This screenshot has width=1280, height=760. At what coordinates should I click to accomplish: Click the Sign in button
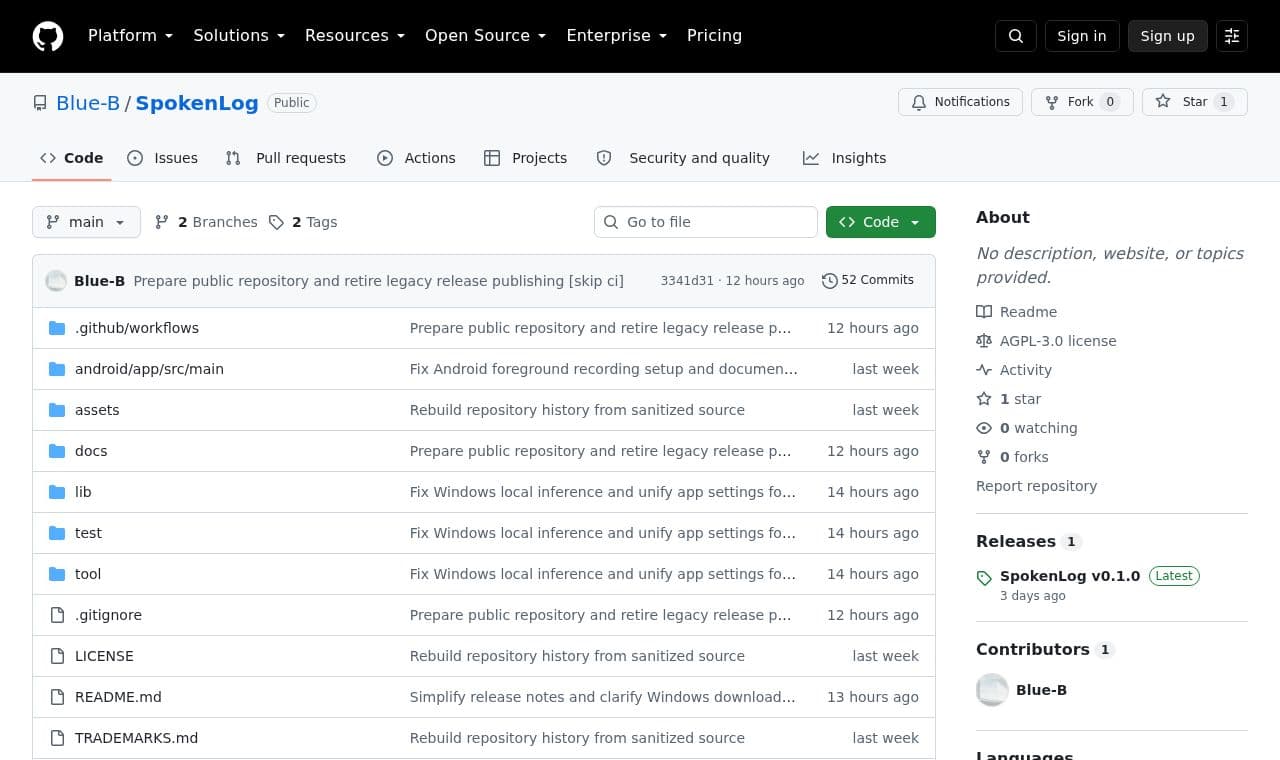(1082, 36)
